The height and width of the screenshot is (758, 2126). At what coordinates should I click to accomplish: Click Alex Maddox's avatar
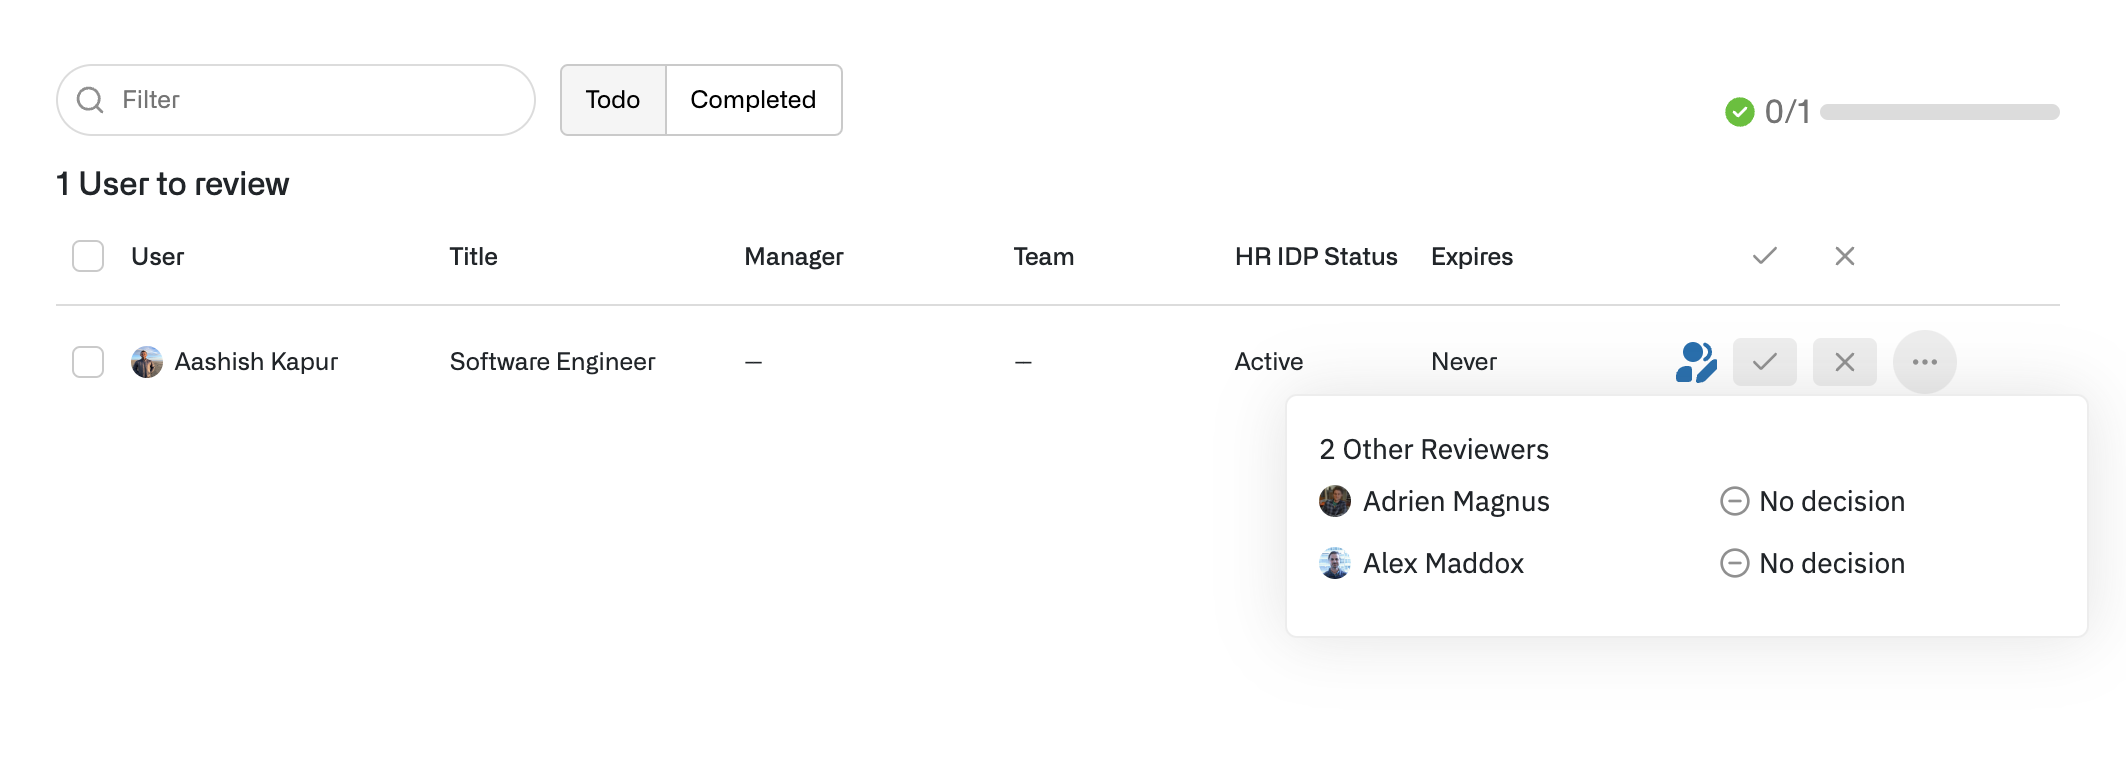[1334, 563]
